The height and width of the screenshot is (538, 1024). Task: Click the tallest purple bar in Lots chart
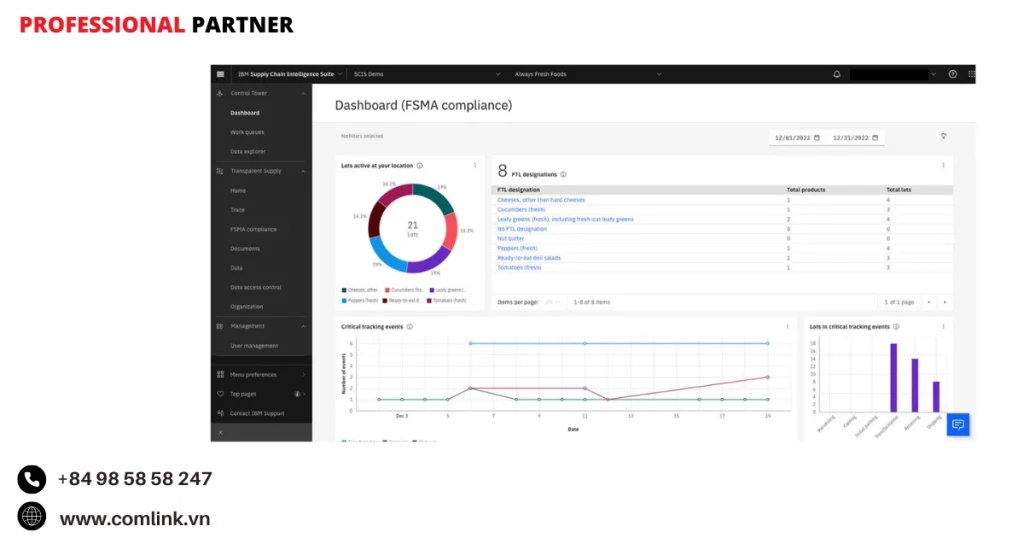click(x=894, y=377)
